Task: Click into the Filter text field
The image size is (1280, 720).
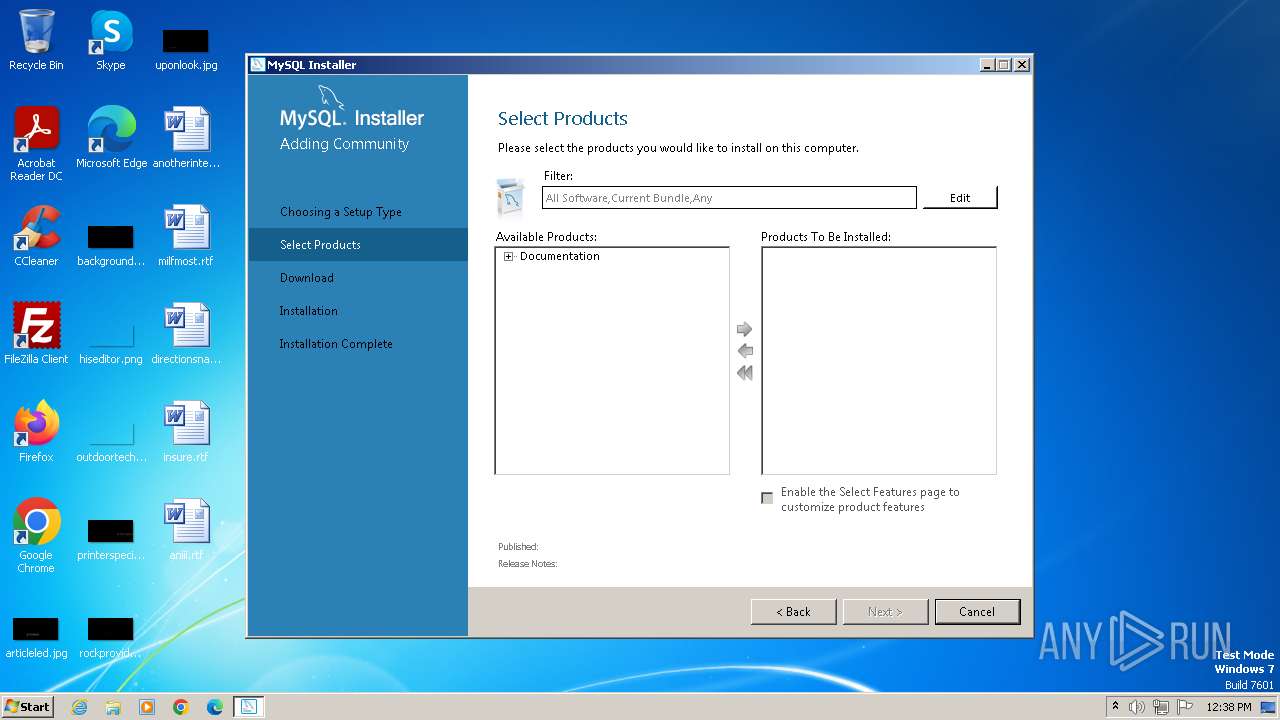Action: click(729, 198)
